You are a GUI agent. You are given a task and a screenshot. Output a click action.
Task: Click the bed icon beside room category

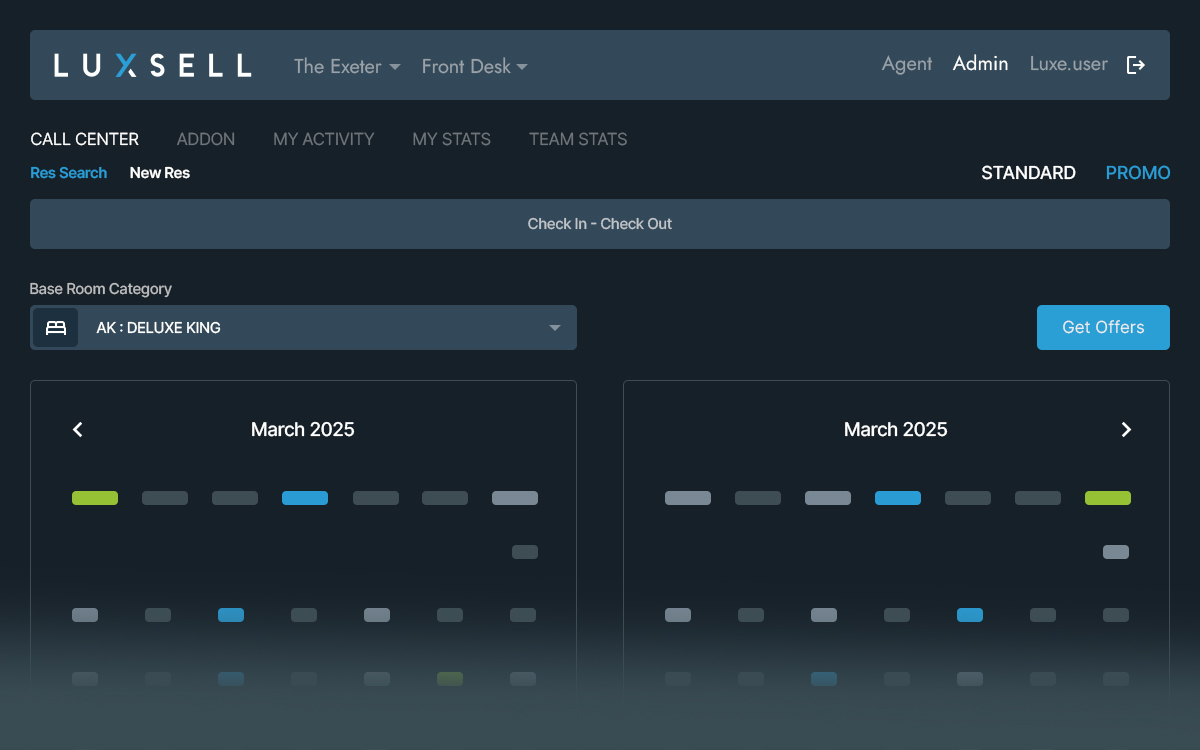click(55, 328)
